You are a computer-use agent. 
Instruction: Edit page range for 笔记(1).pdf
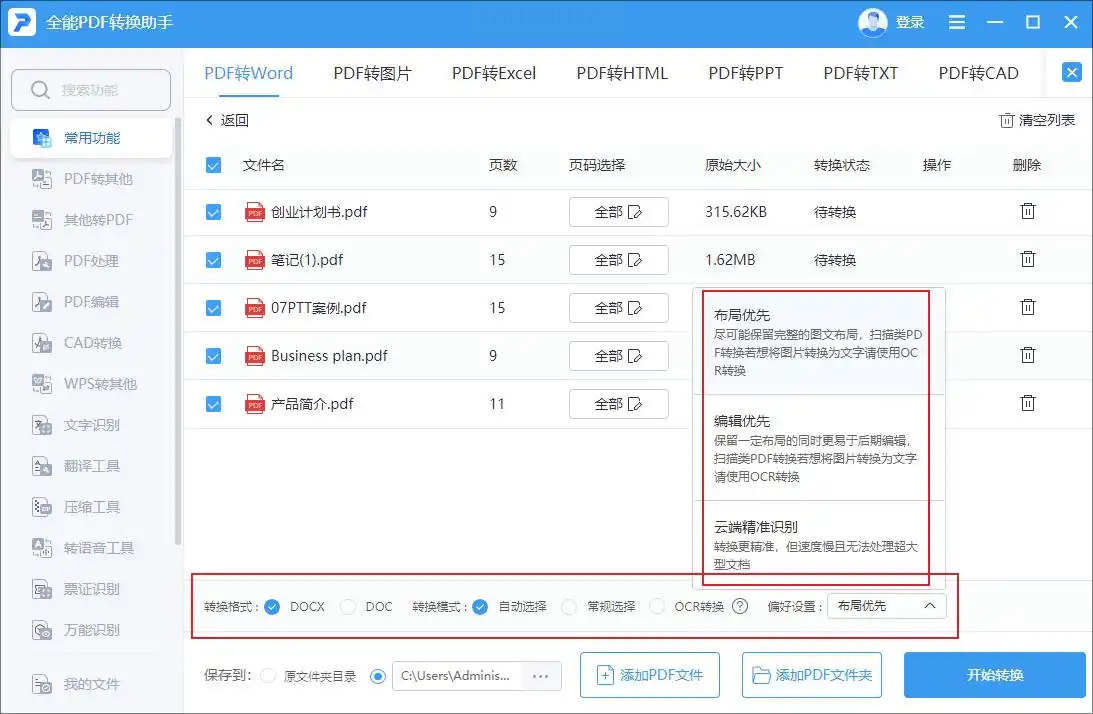tap(618, 260)
